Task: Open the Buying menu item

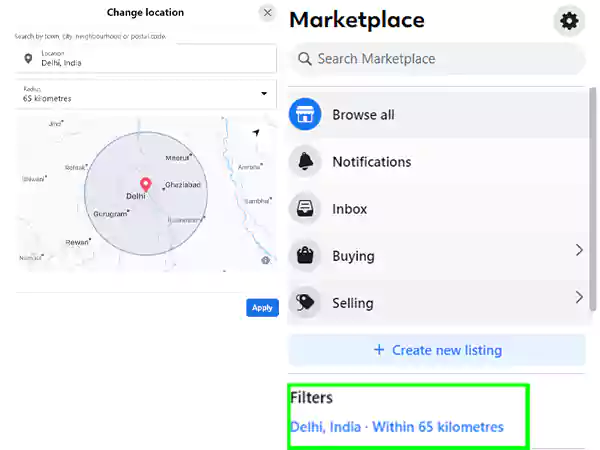Action: coord(438,256)
